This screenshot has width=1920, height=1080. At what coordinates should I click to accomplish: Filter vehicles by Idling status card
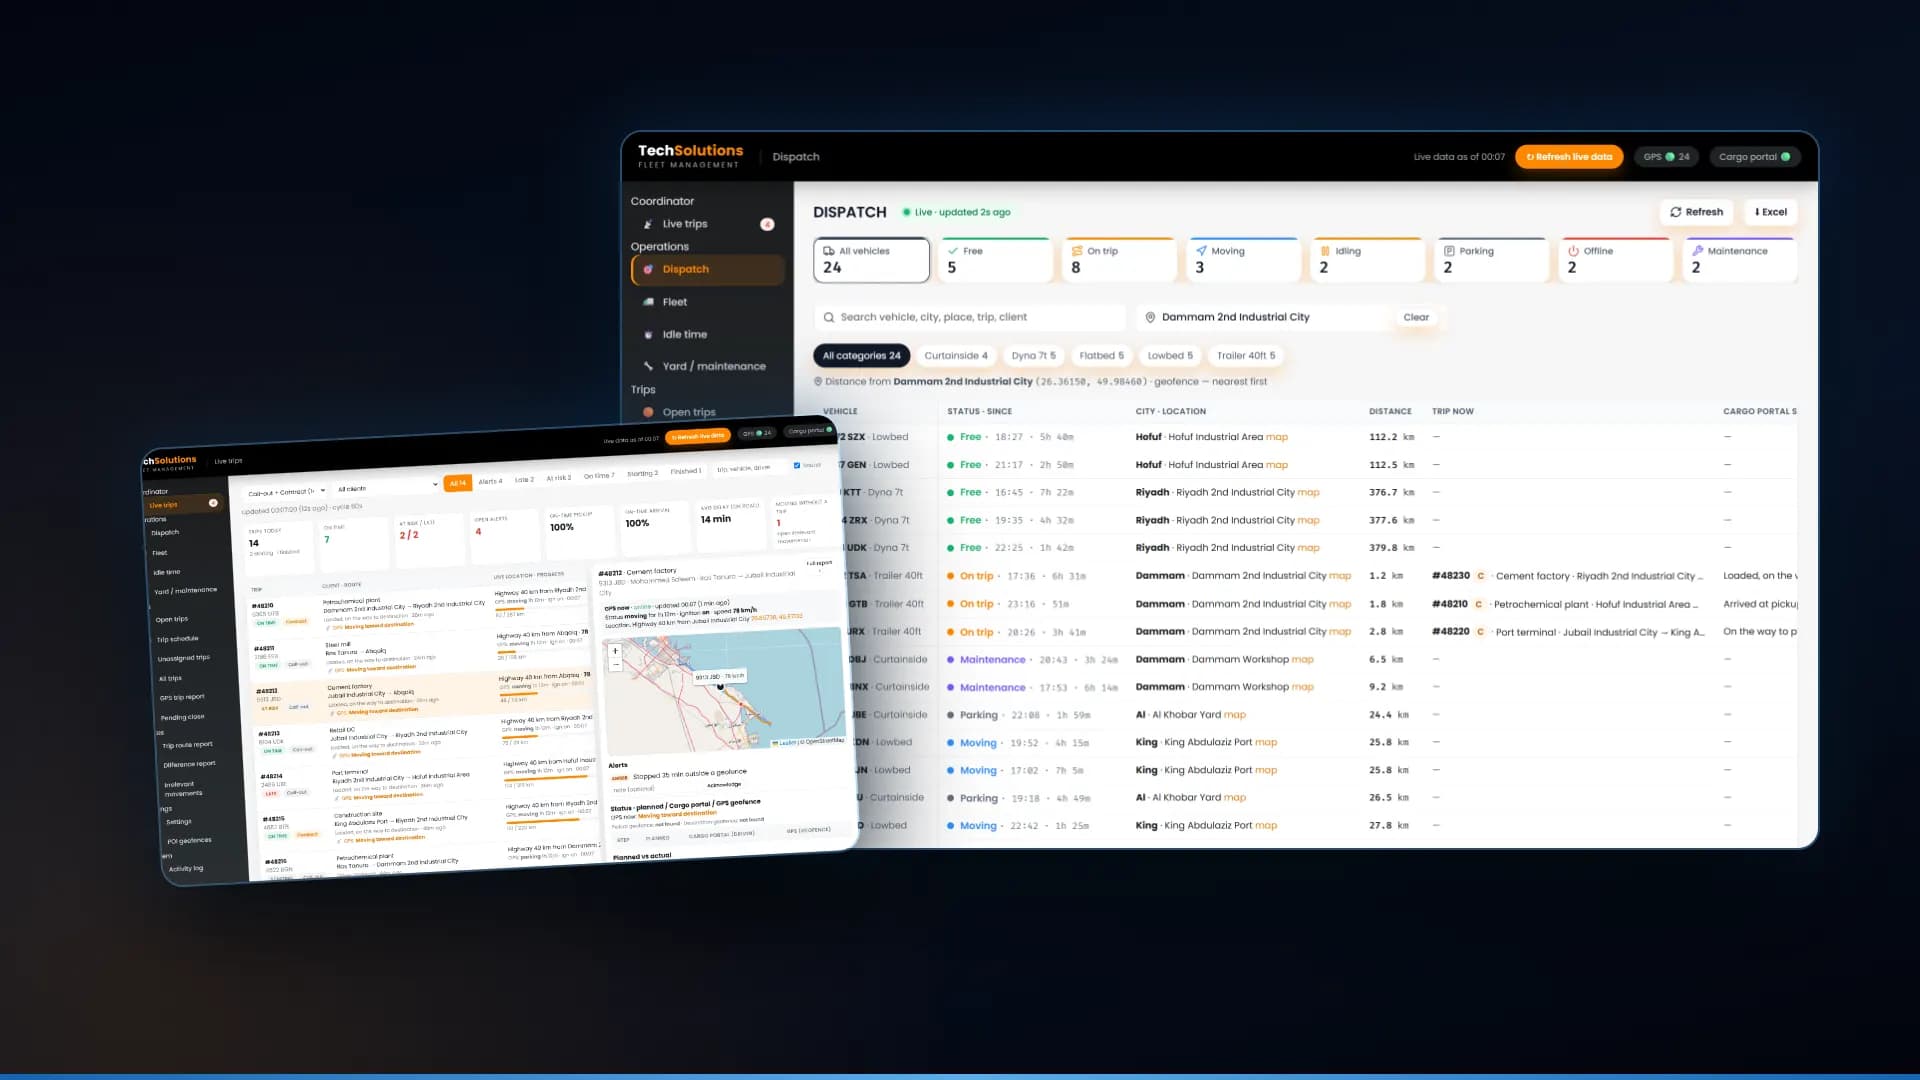point(1367,259)
